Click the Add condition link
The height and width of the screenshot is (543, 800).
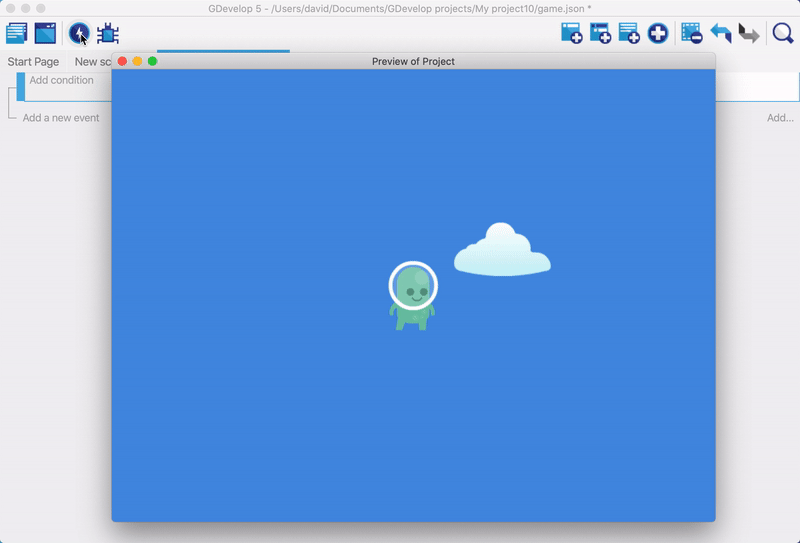61,81
